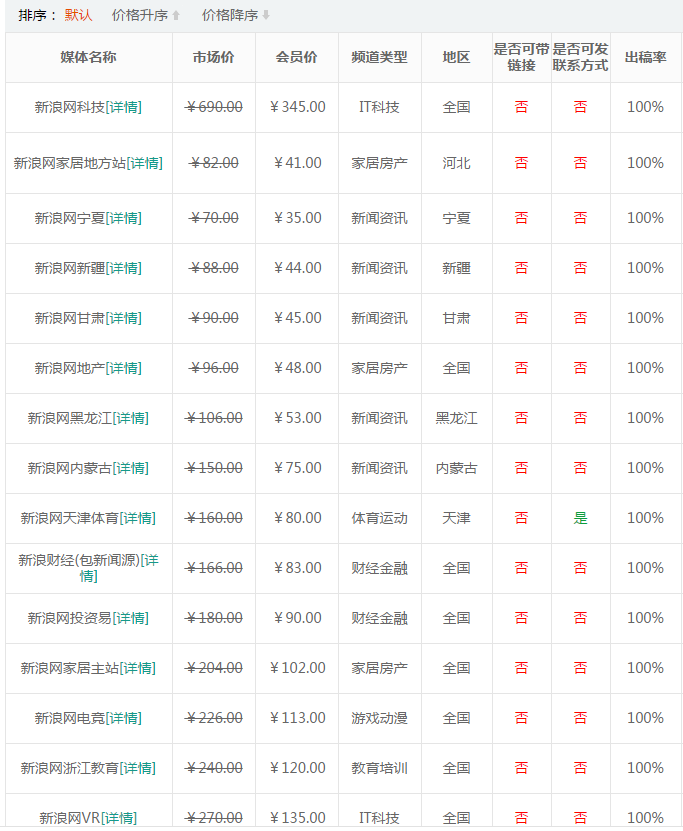Open details for 新浪网天津体育
683x831 pixels.
coord(138,518)
